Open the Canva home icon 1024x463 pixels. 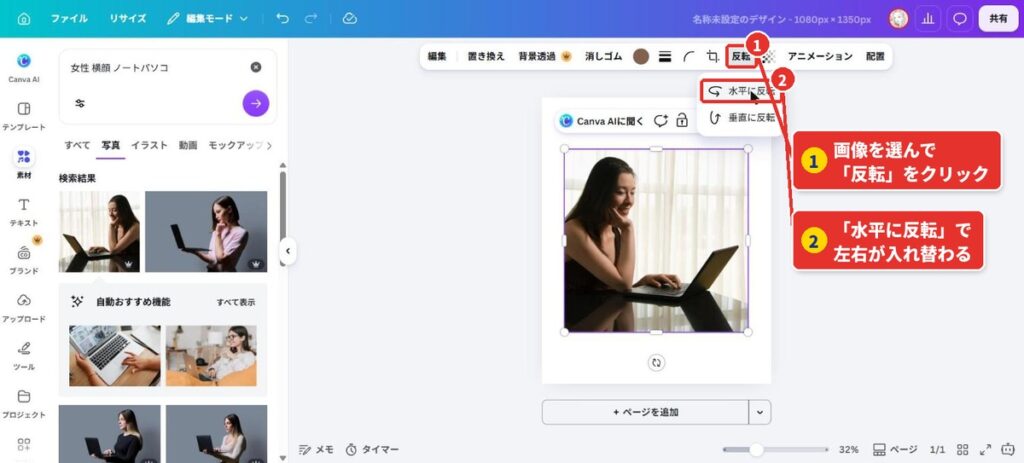(x=24, y=19)
